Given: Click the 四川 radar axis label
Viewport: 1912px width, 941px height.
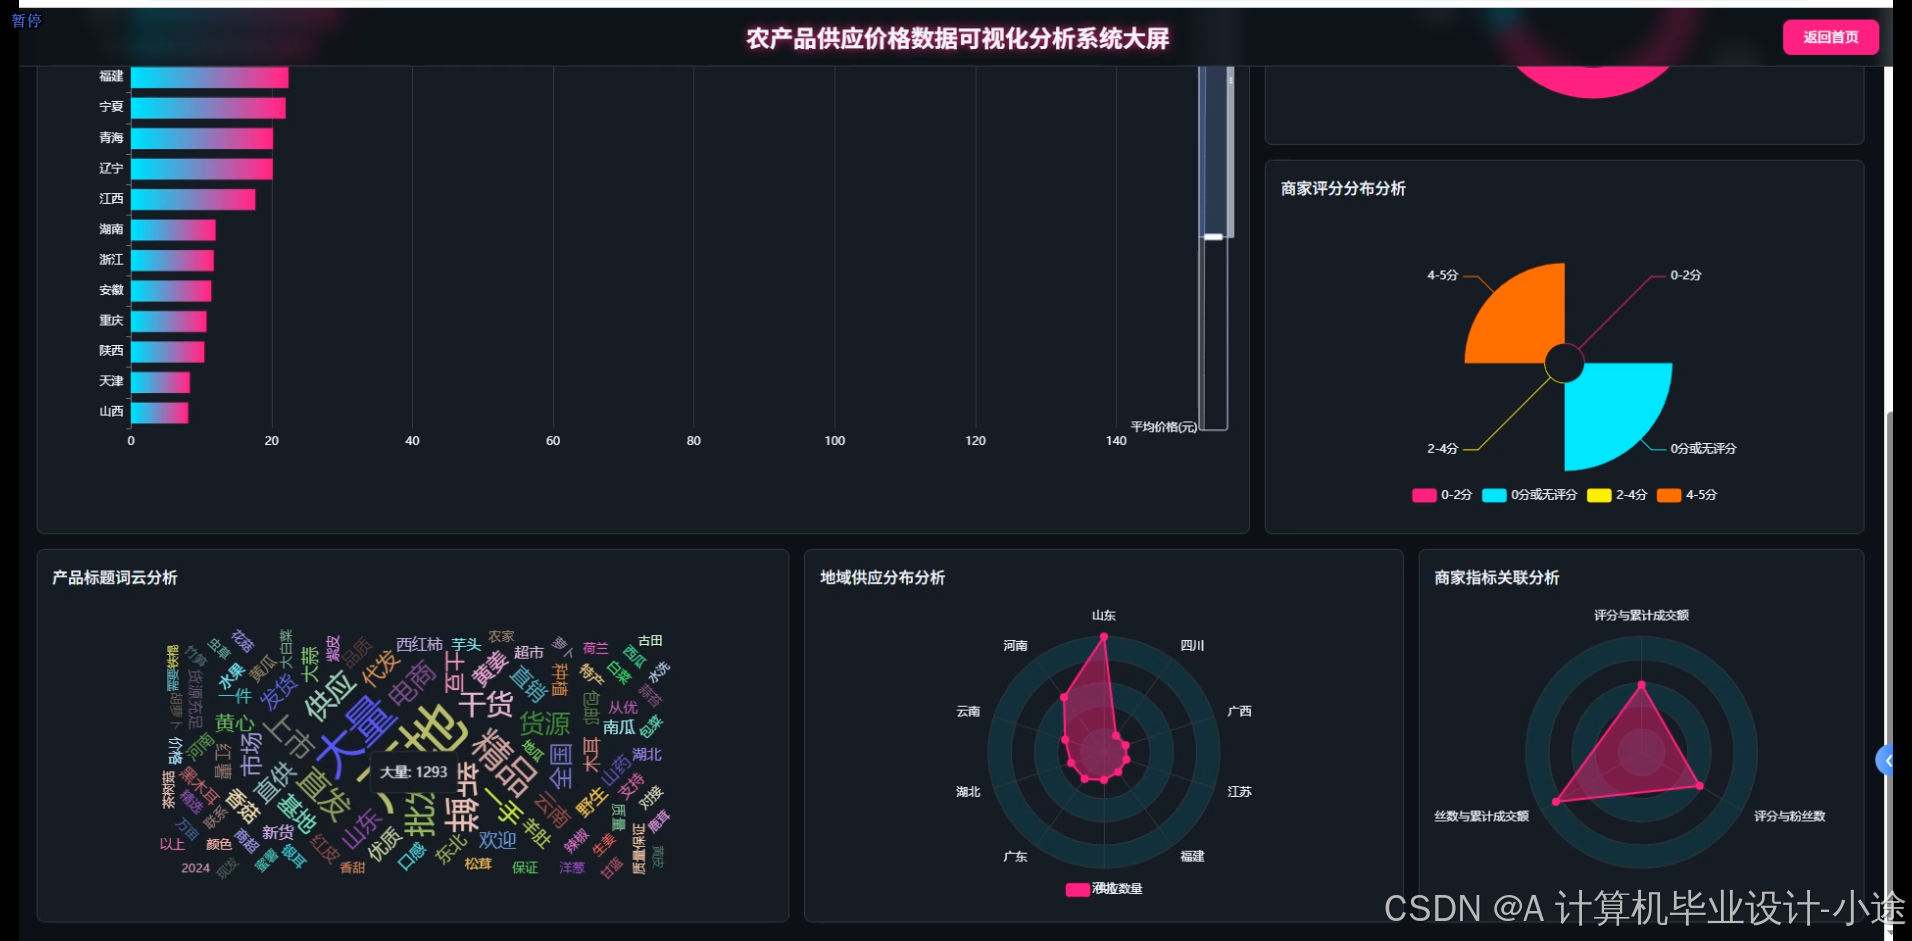Looking at the screenshot, I should 1192,646.
